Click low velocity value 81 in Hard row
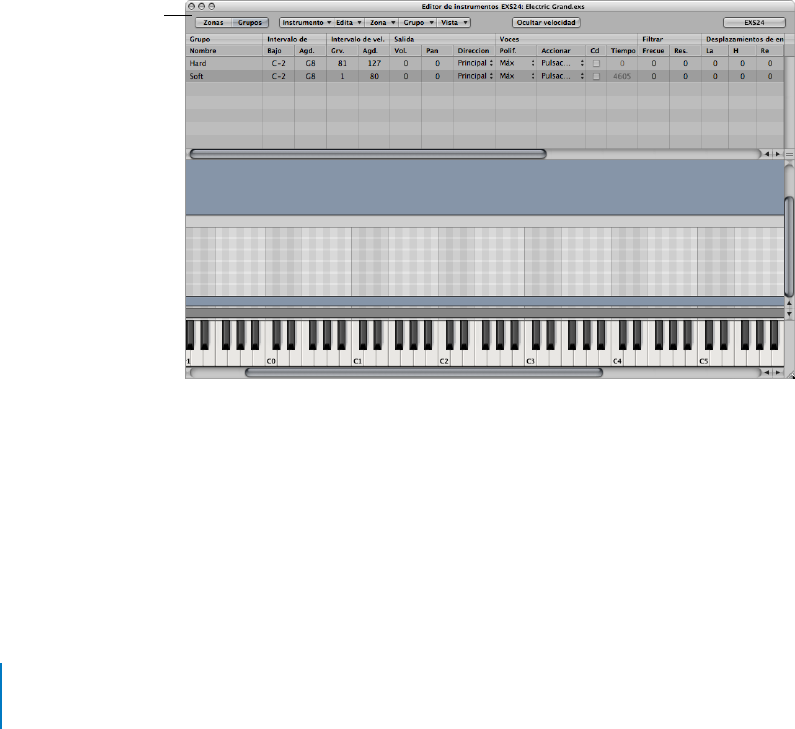This screenshot has width=795, height=729. 342,63
